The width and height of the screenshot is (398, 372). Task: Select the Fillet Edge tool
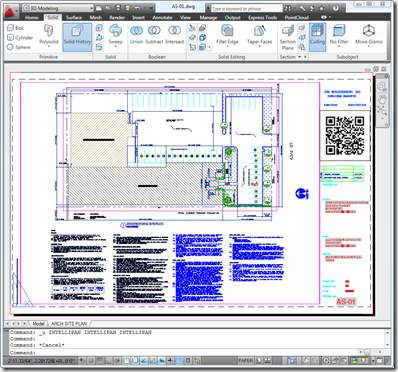click(x=227, y=35)
